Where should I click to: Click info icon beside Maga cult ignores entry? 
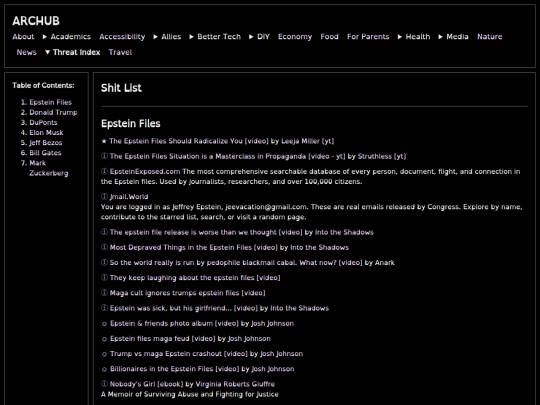click(x=104, y=292)
